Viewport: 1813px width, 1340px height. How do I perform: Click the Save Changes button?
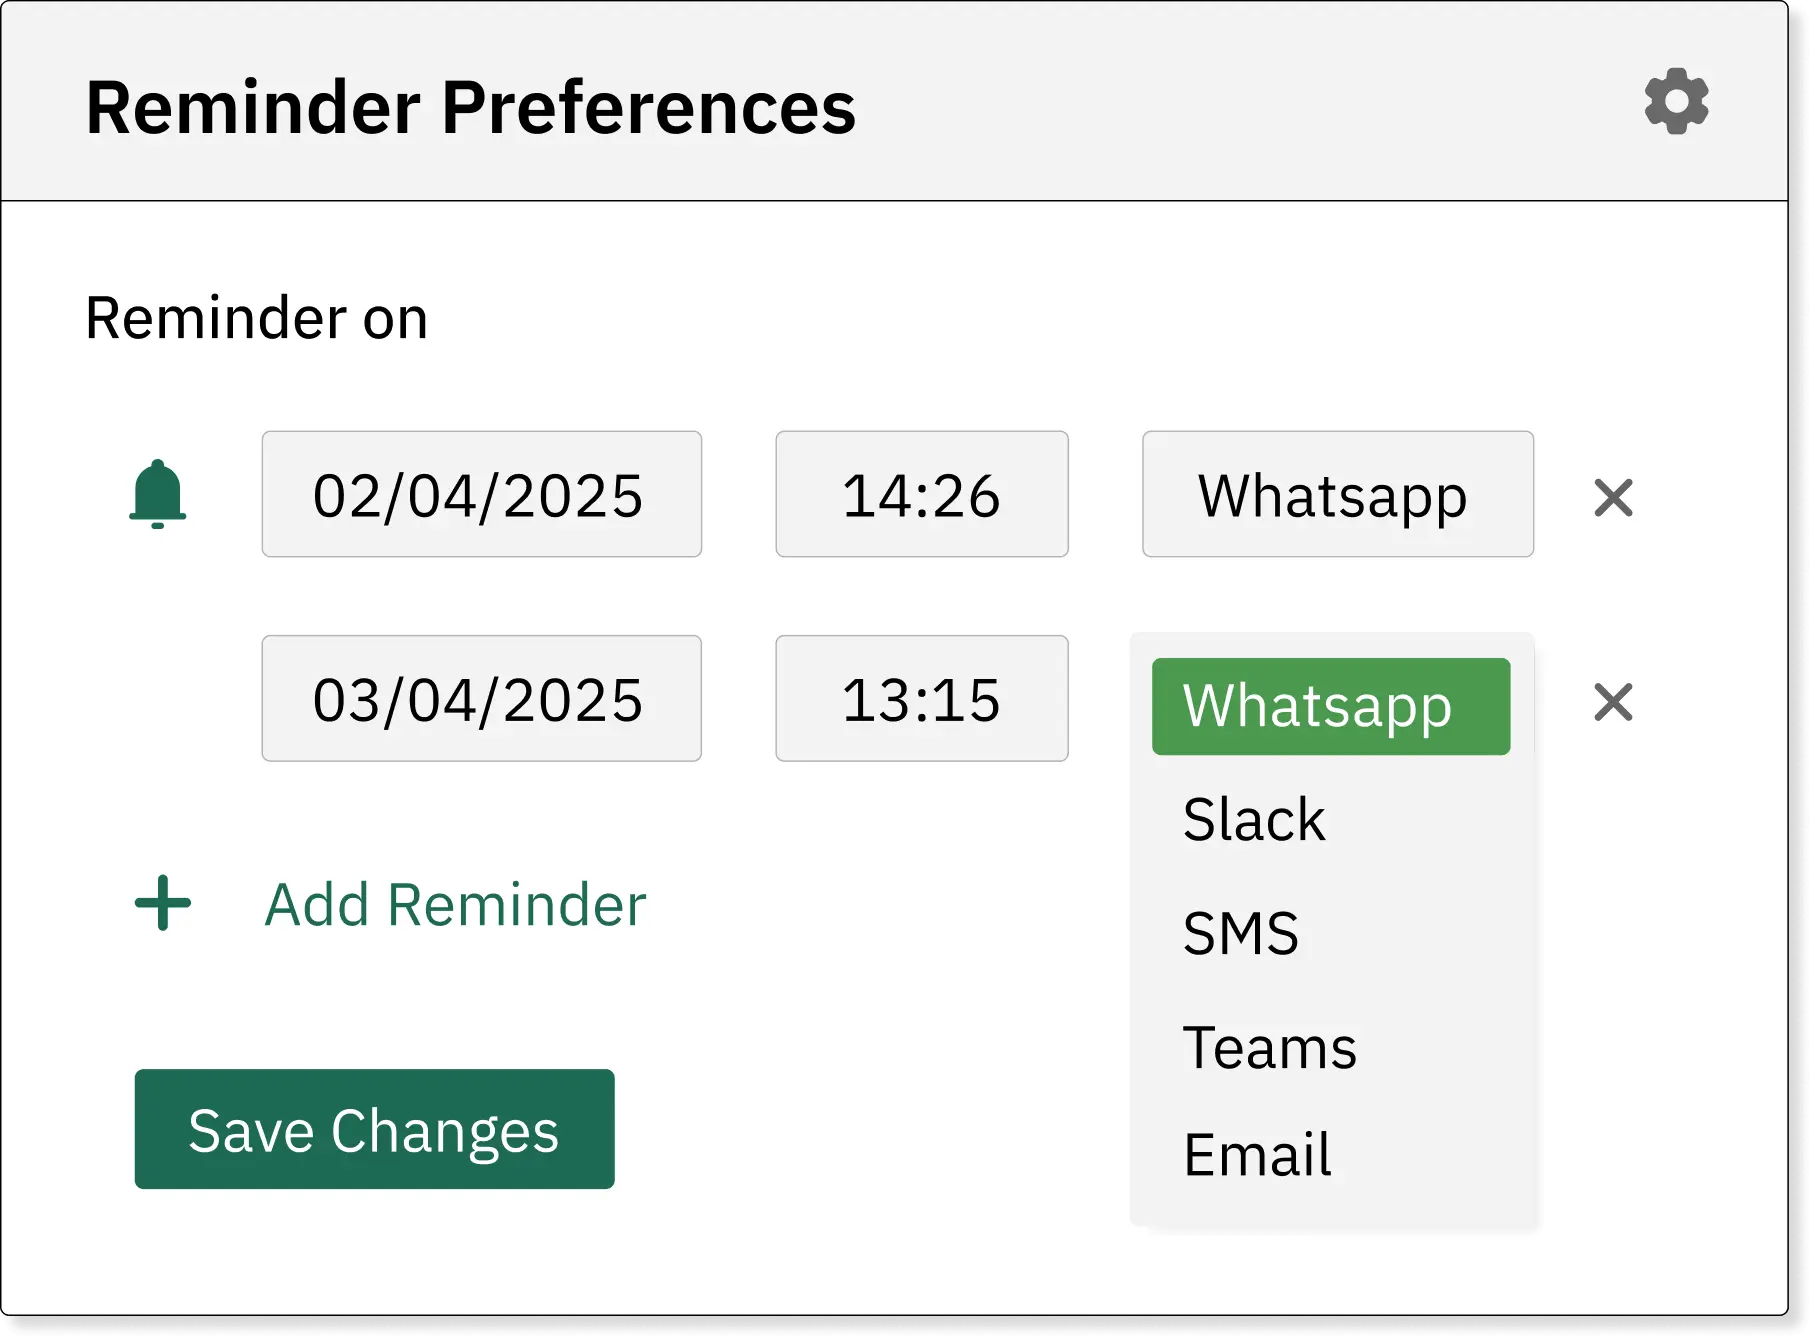click(374, 1129)
